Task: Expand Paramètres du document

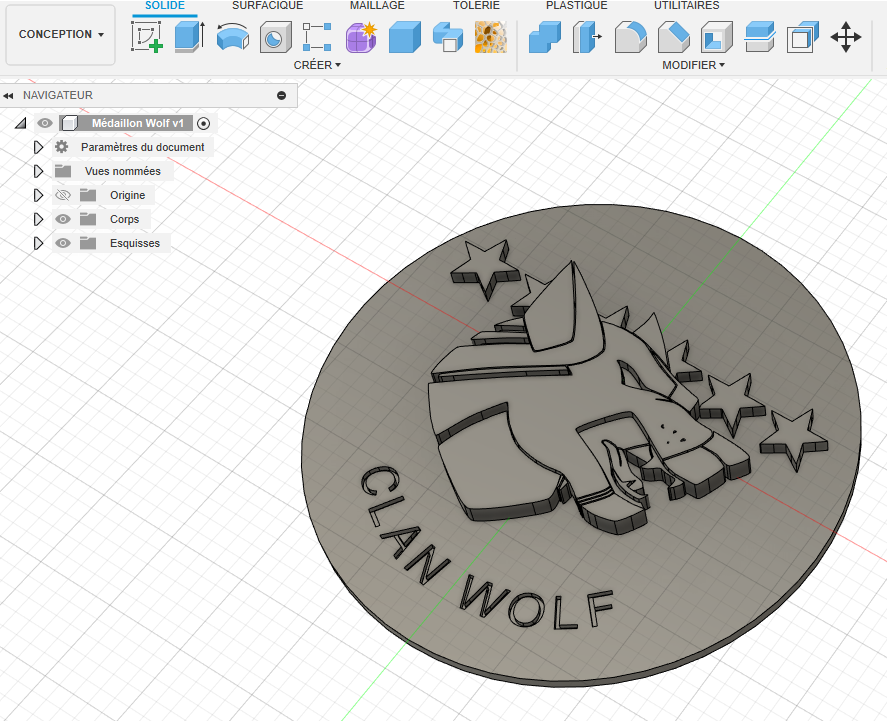Action: [x=38, y=147]
